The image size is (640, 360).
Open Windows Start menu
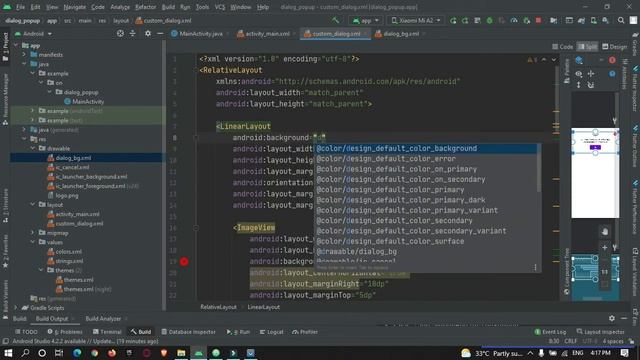tap(8, 353)
